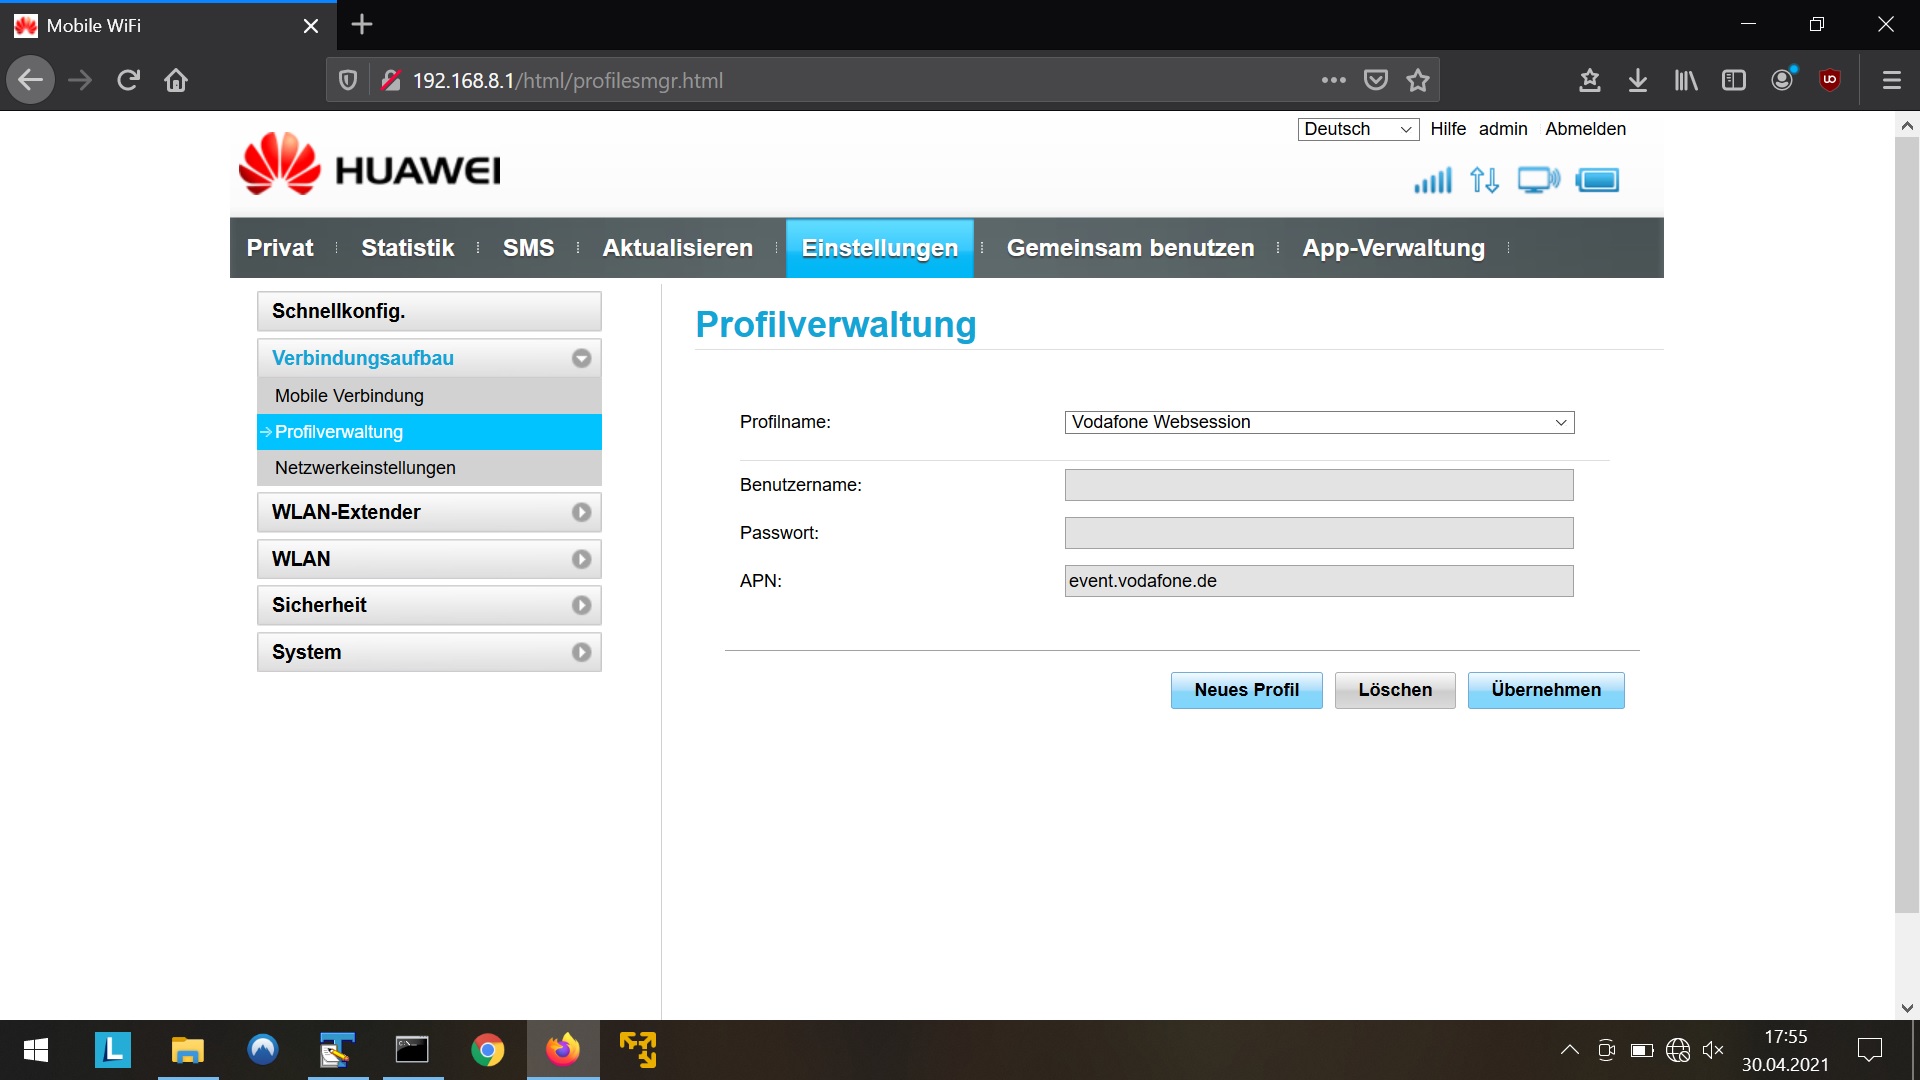Open the Deutsch language dropdown
1920x1080 pixels.
pos(1358,129)
